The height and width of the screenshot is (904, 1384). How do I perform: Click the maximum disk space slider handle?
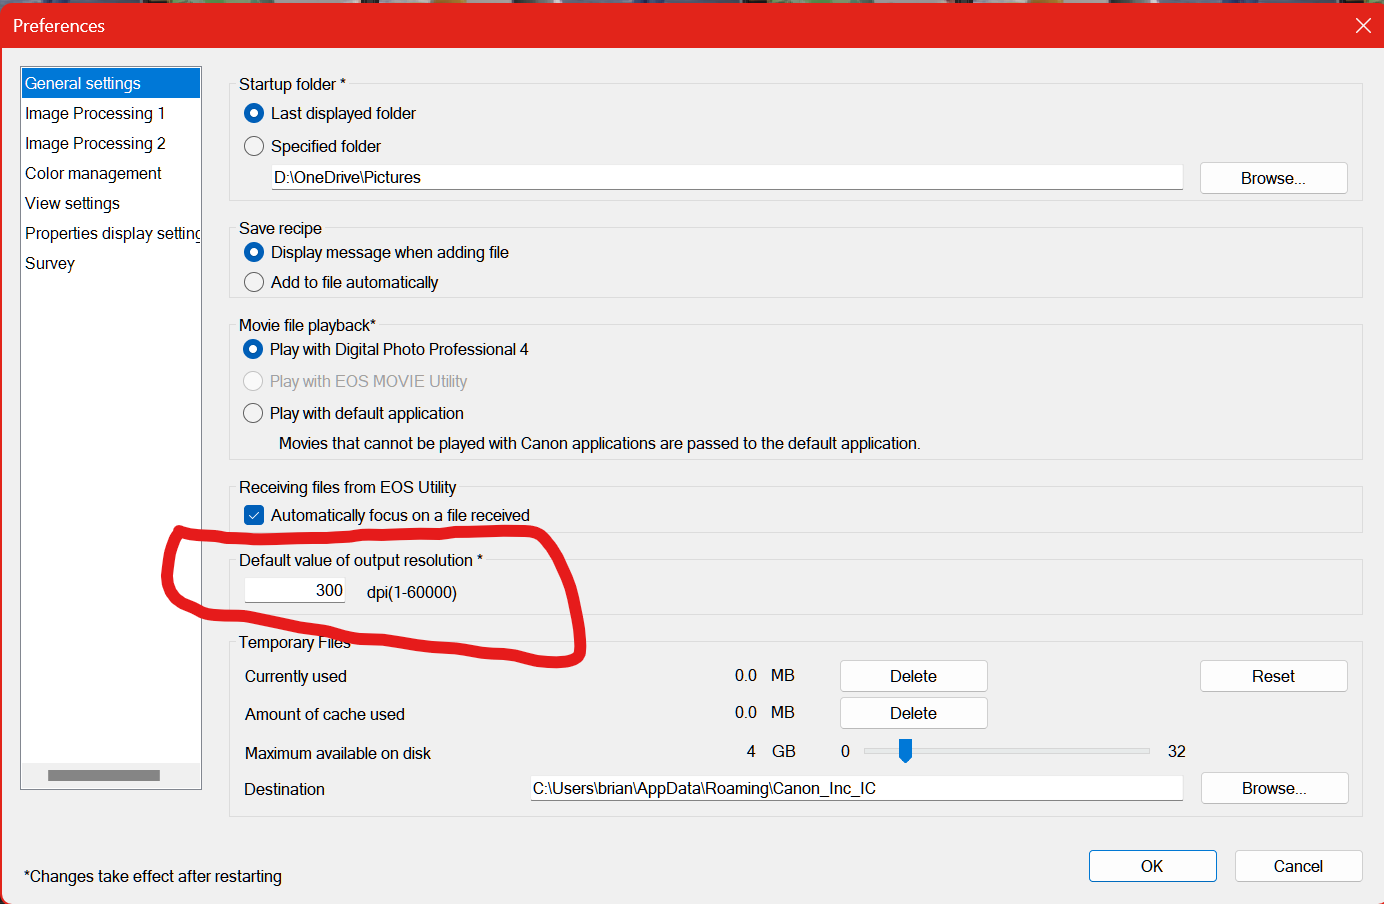click(x=905, y=751)
